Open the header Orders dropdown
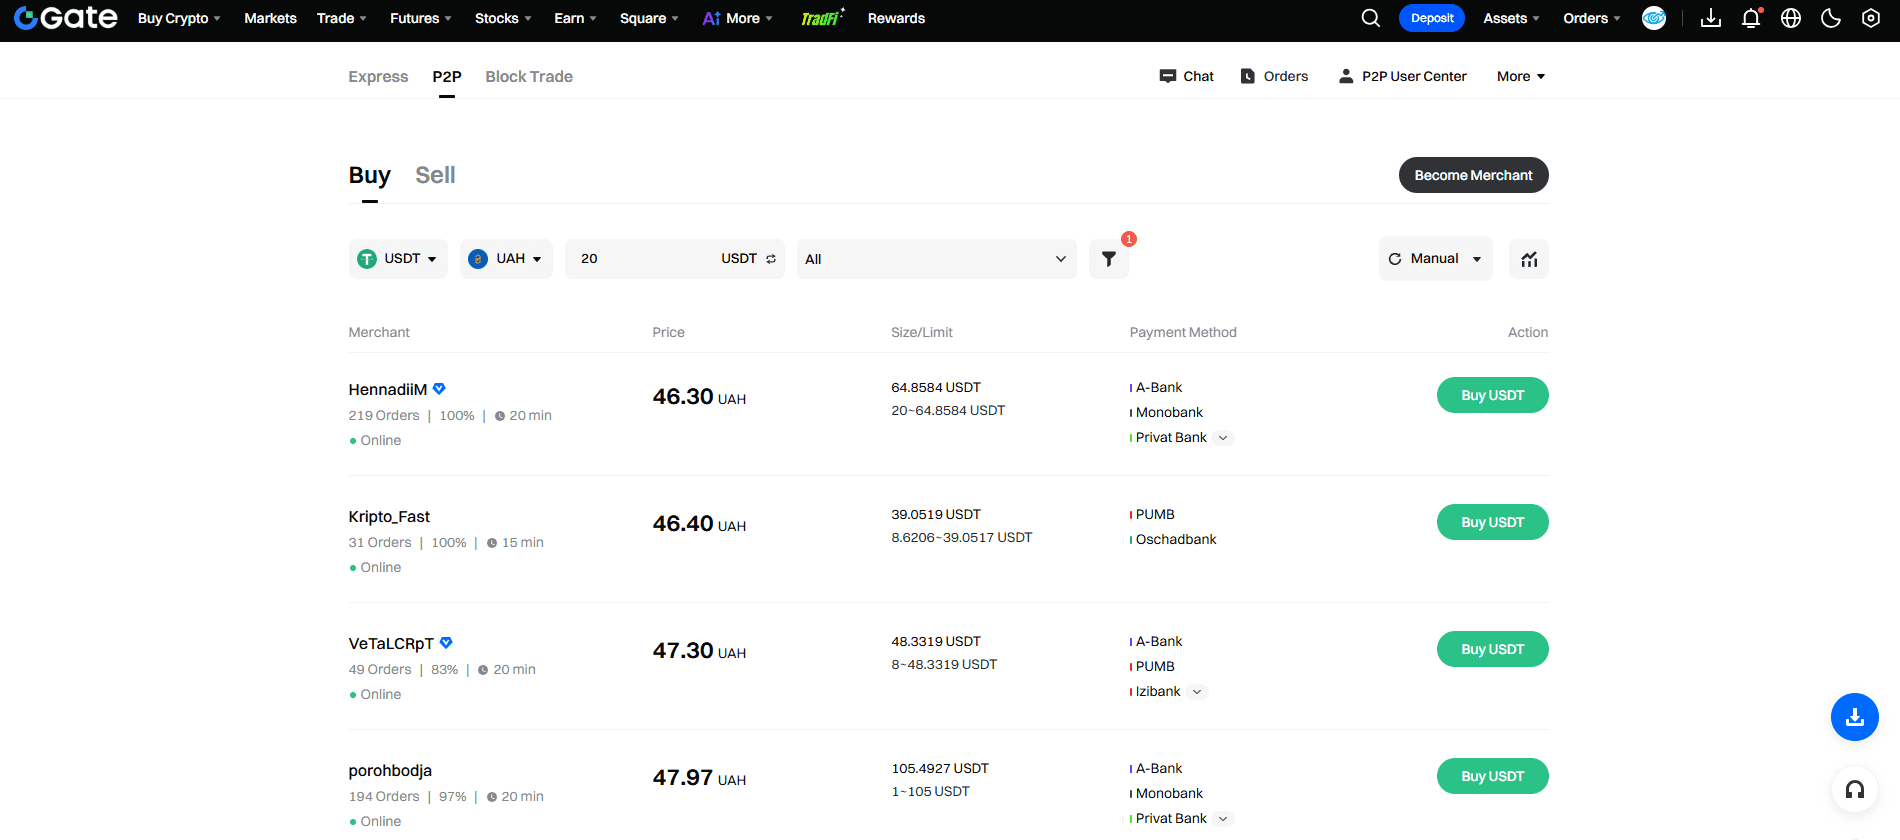 click(x=1592, y=18)
